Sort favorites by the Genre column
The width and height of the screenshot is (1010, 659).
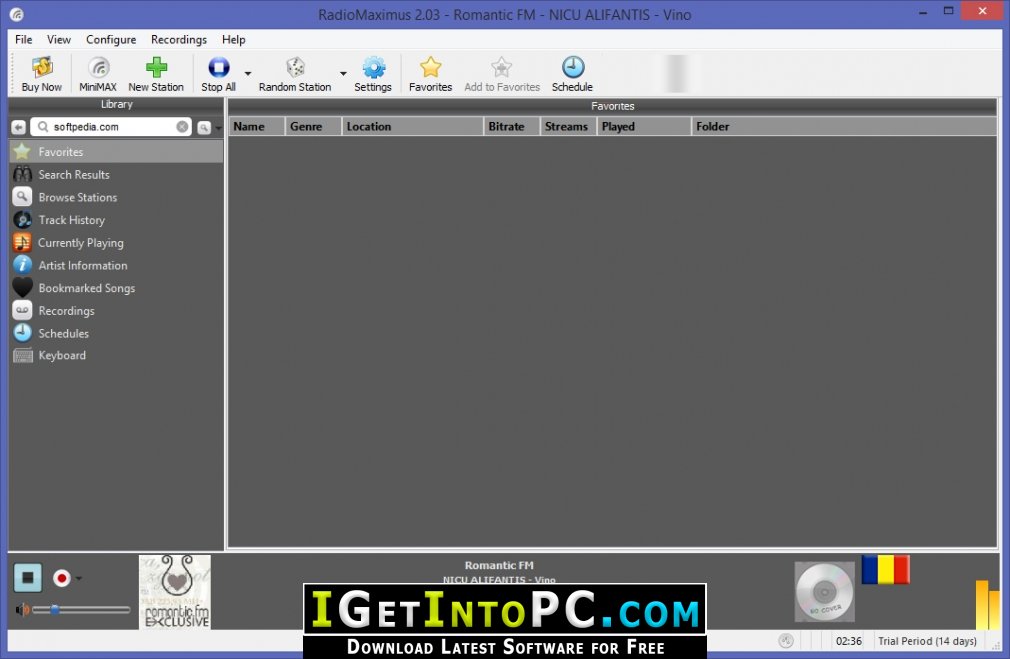pyautogui.click(x=313, y=126)
